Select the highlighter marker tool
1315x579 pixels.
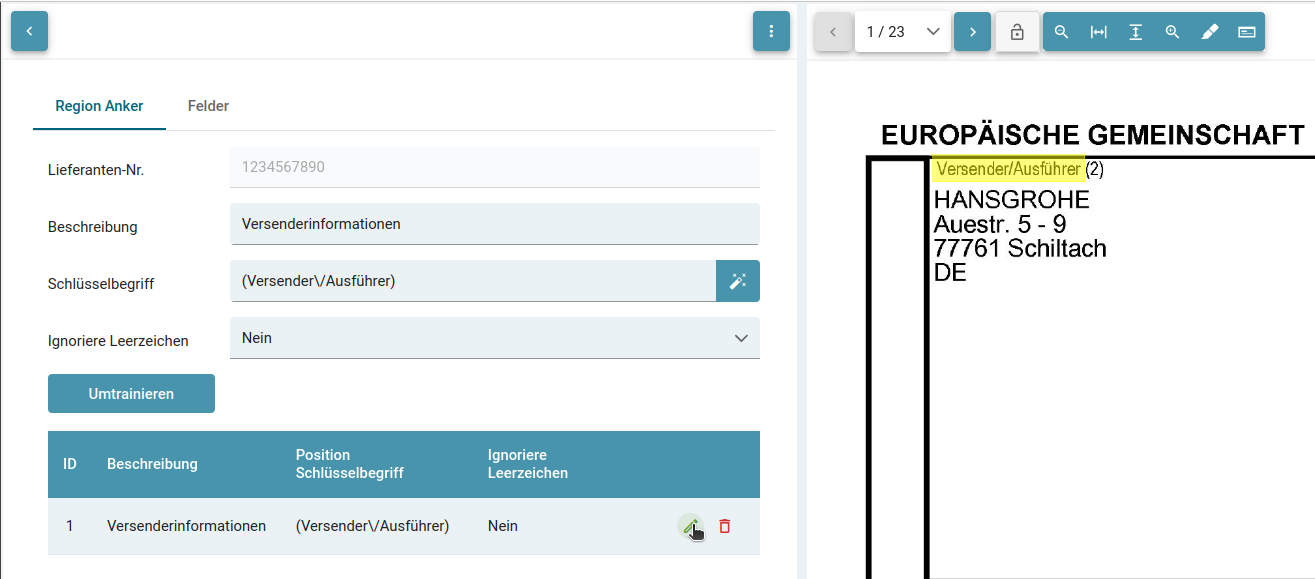coord(1210,32)
